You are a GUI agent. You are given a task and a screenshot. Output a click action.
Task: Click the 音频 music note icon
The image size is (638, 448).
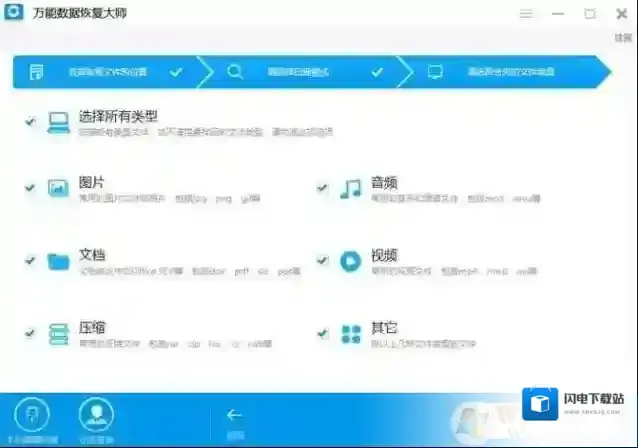pos(350,188)
